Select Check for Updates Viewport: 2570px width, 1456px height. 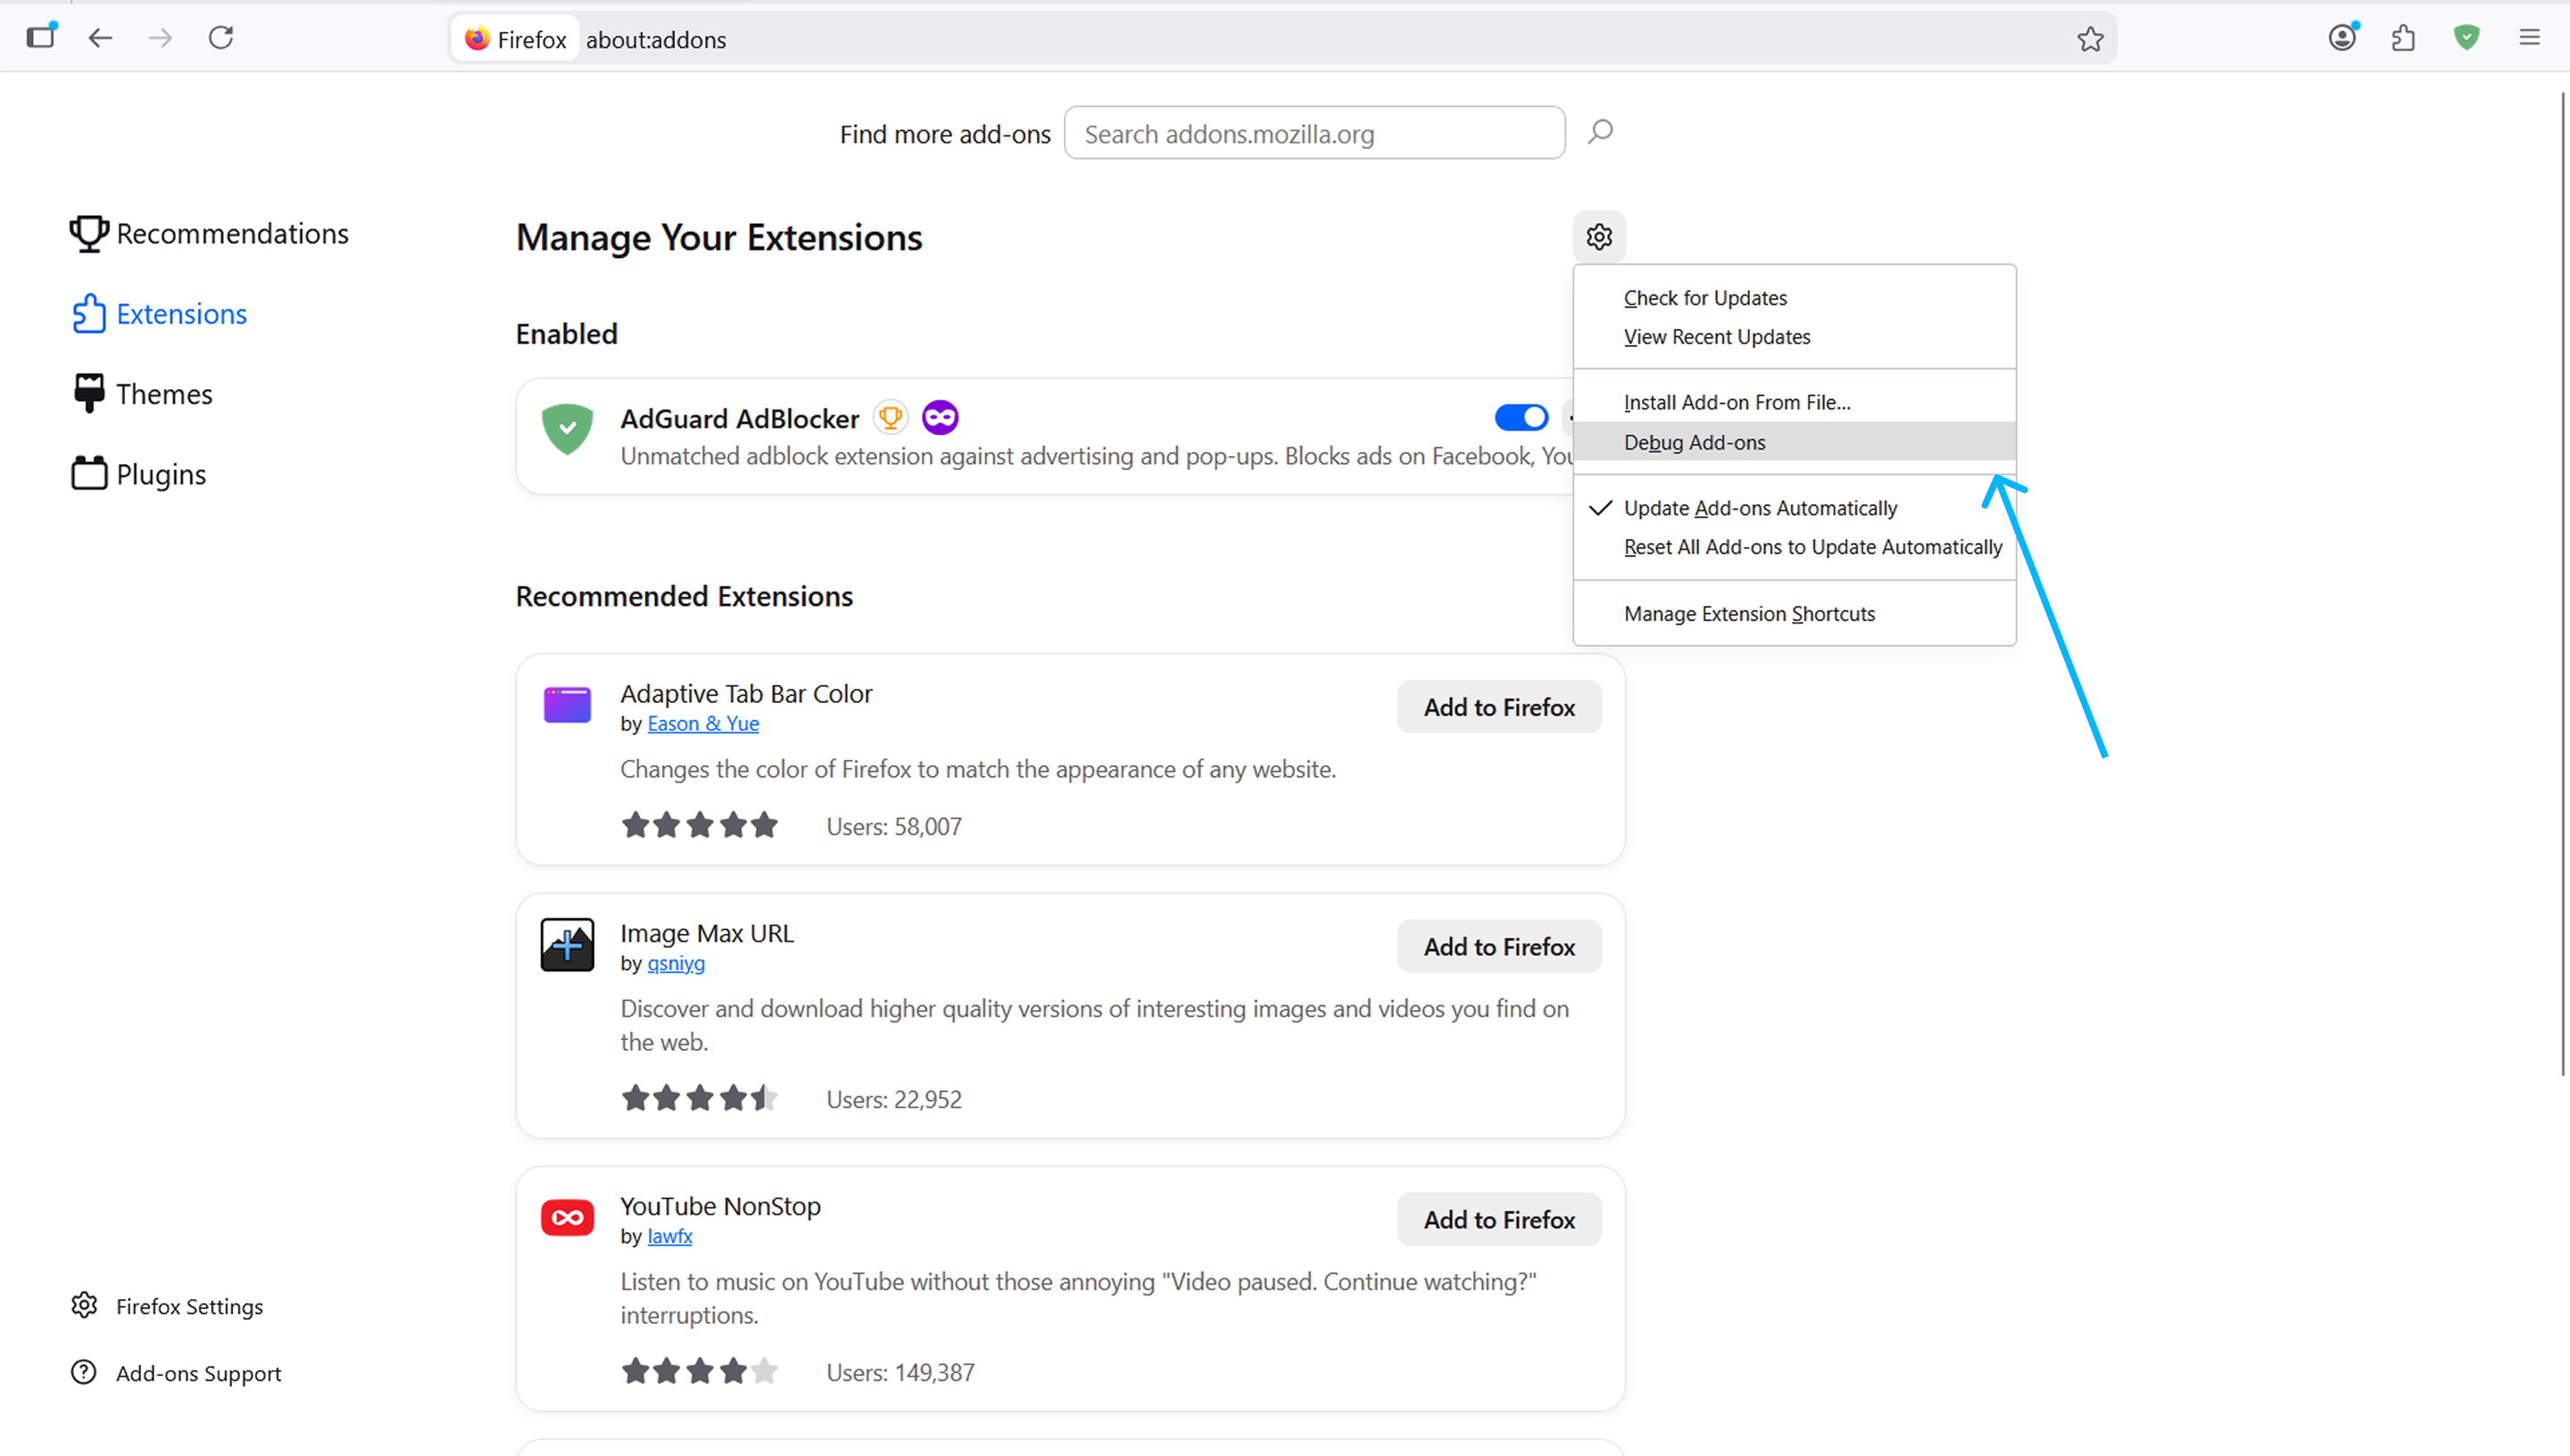[x=1794, y=298]
